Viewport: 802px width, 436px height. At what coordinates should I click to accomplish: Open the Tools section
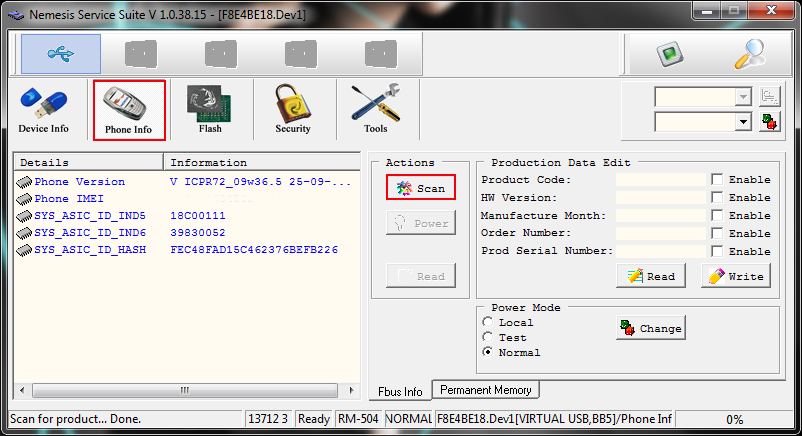376,110
